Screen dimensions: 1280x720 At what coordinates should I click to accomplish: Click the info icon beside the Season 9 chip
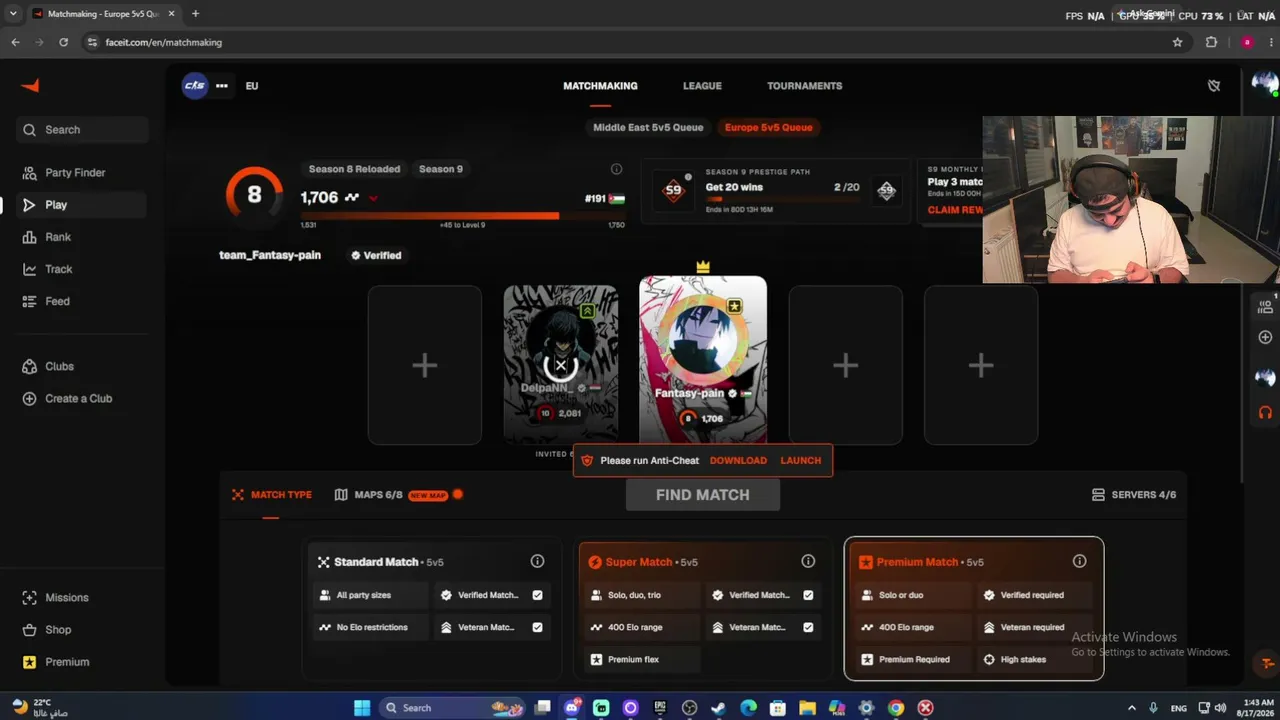616,169
